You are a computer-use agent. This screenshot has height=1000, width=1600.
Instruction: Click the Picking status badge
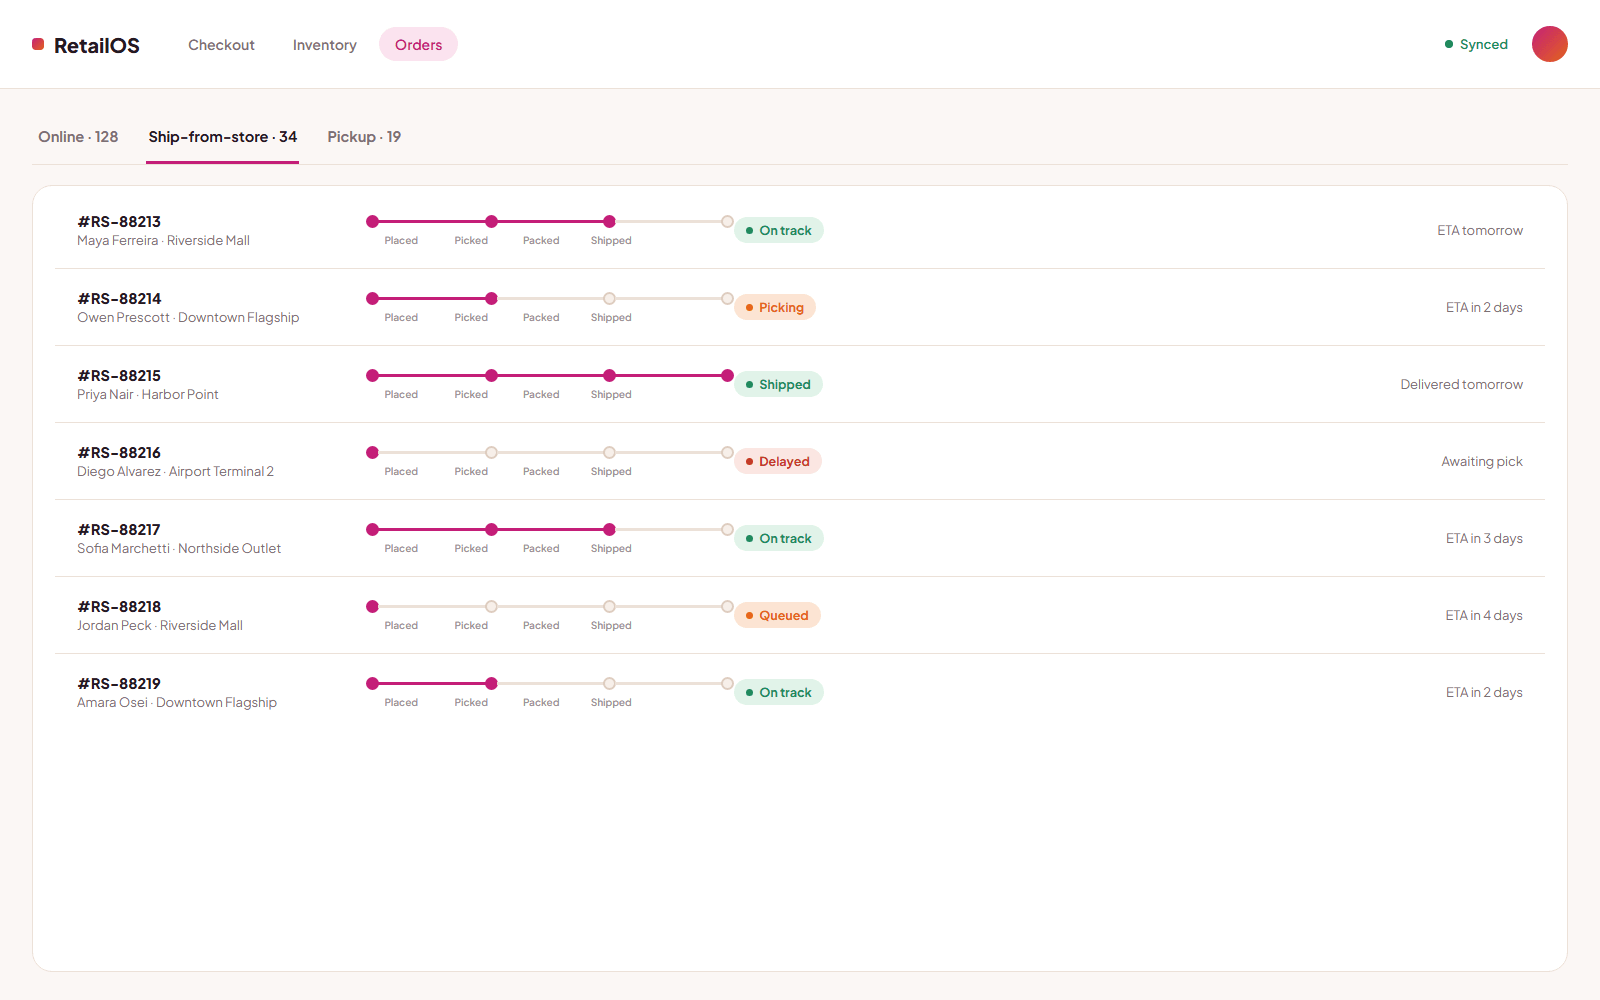point(775,307)
